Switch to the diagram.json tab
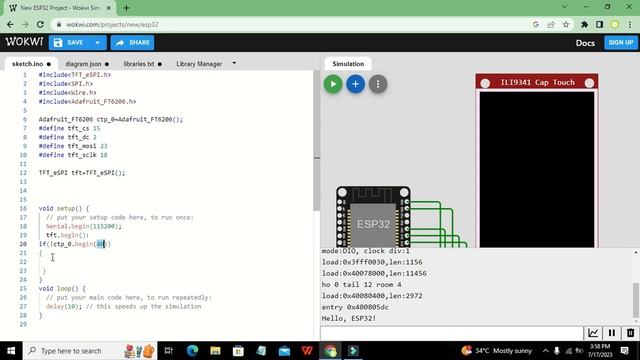This screenshot has width=640, height=360. click(87, 64)
